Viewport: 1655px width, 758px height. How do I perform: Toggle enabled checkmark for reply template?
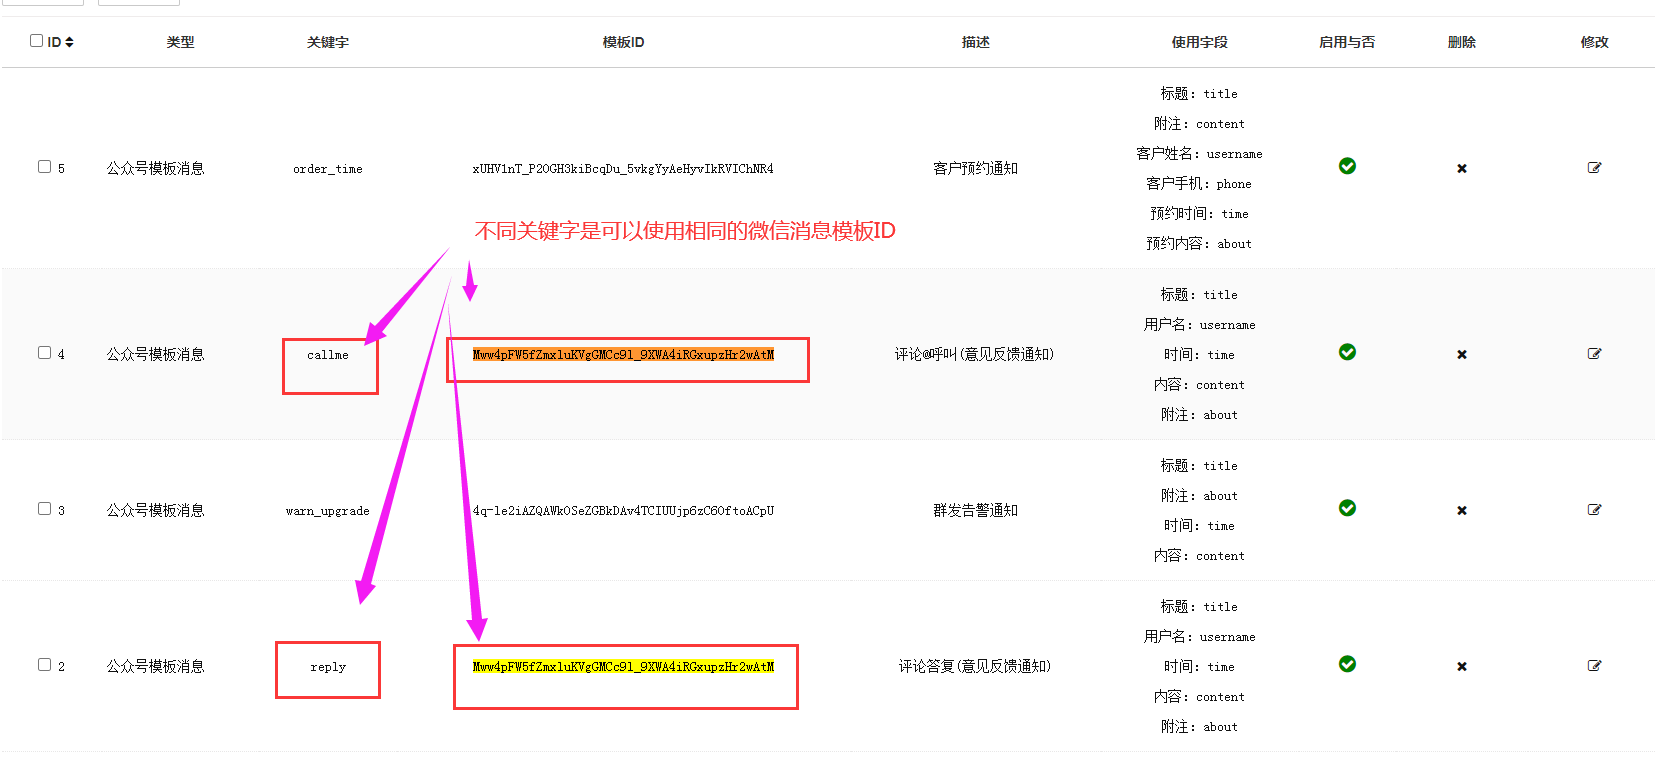click(x=1347, y=664)
